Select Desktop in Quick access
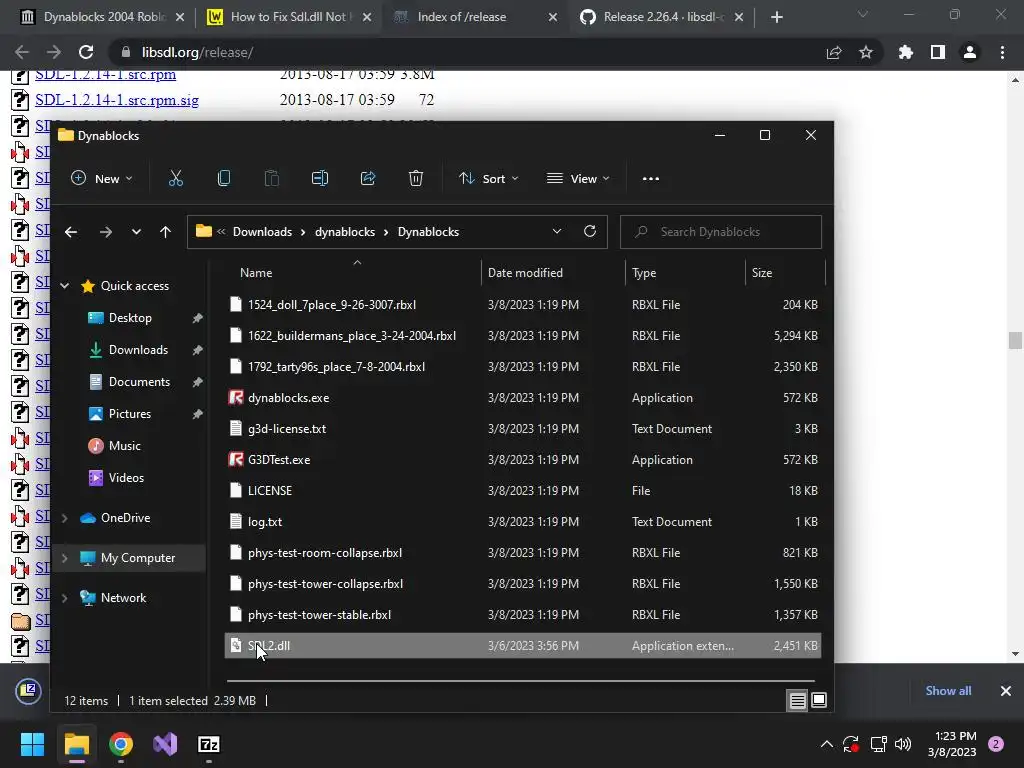Screen dimensions: 1024x768 (130, 318)
